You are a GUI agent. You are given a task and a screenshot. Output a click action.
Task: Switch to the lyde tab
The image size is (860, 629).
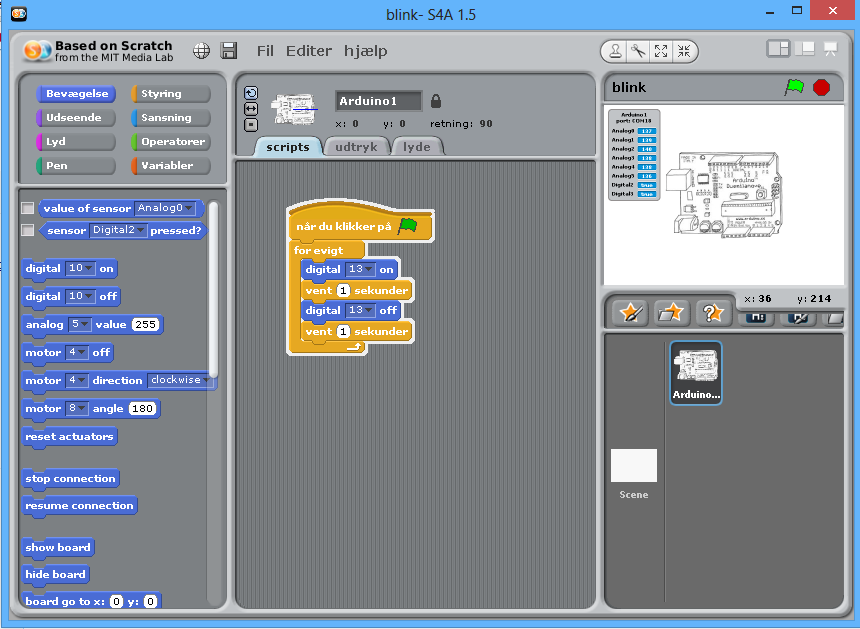pyautogui.click(x=417, y=147)
